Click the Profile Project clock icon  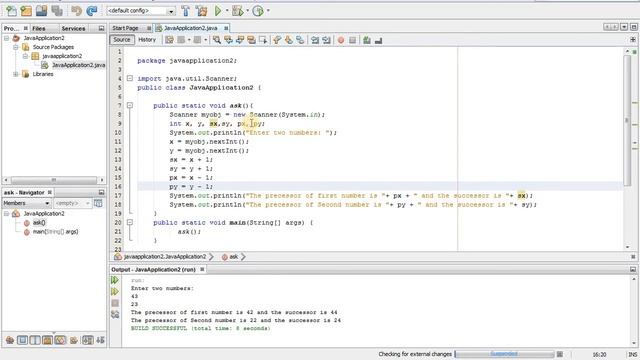click(258, 11)
